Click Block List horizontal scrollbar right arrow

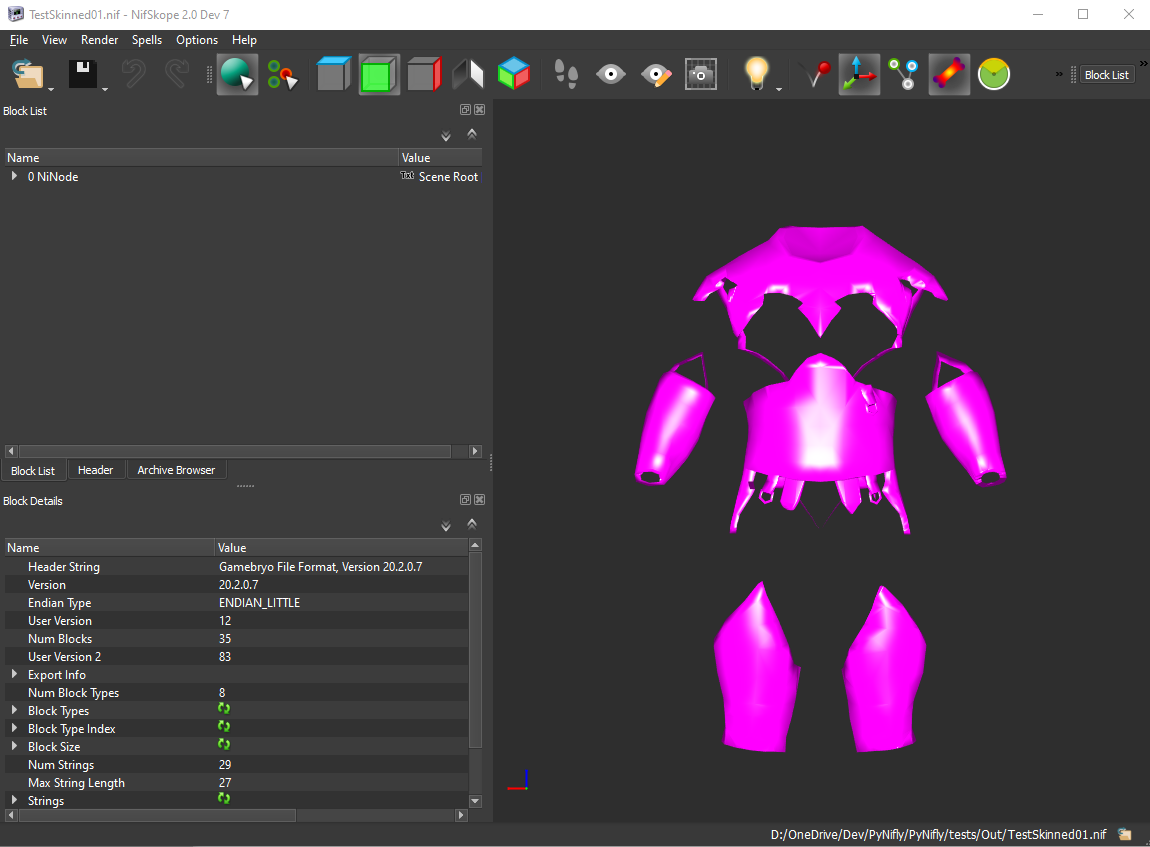coord(475,451)
